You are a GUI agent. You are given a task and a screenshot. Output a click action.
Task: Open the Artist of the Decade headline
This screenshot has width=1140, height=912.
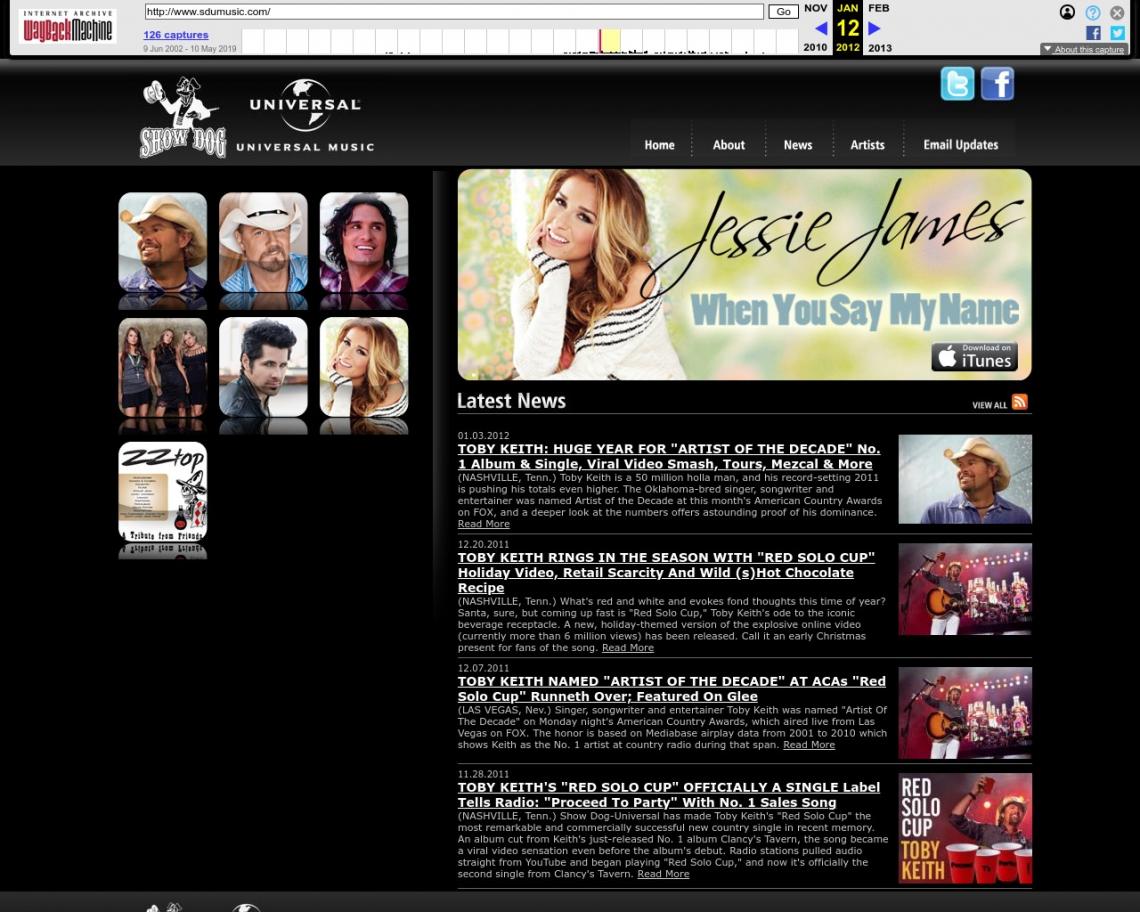point(669,456)
